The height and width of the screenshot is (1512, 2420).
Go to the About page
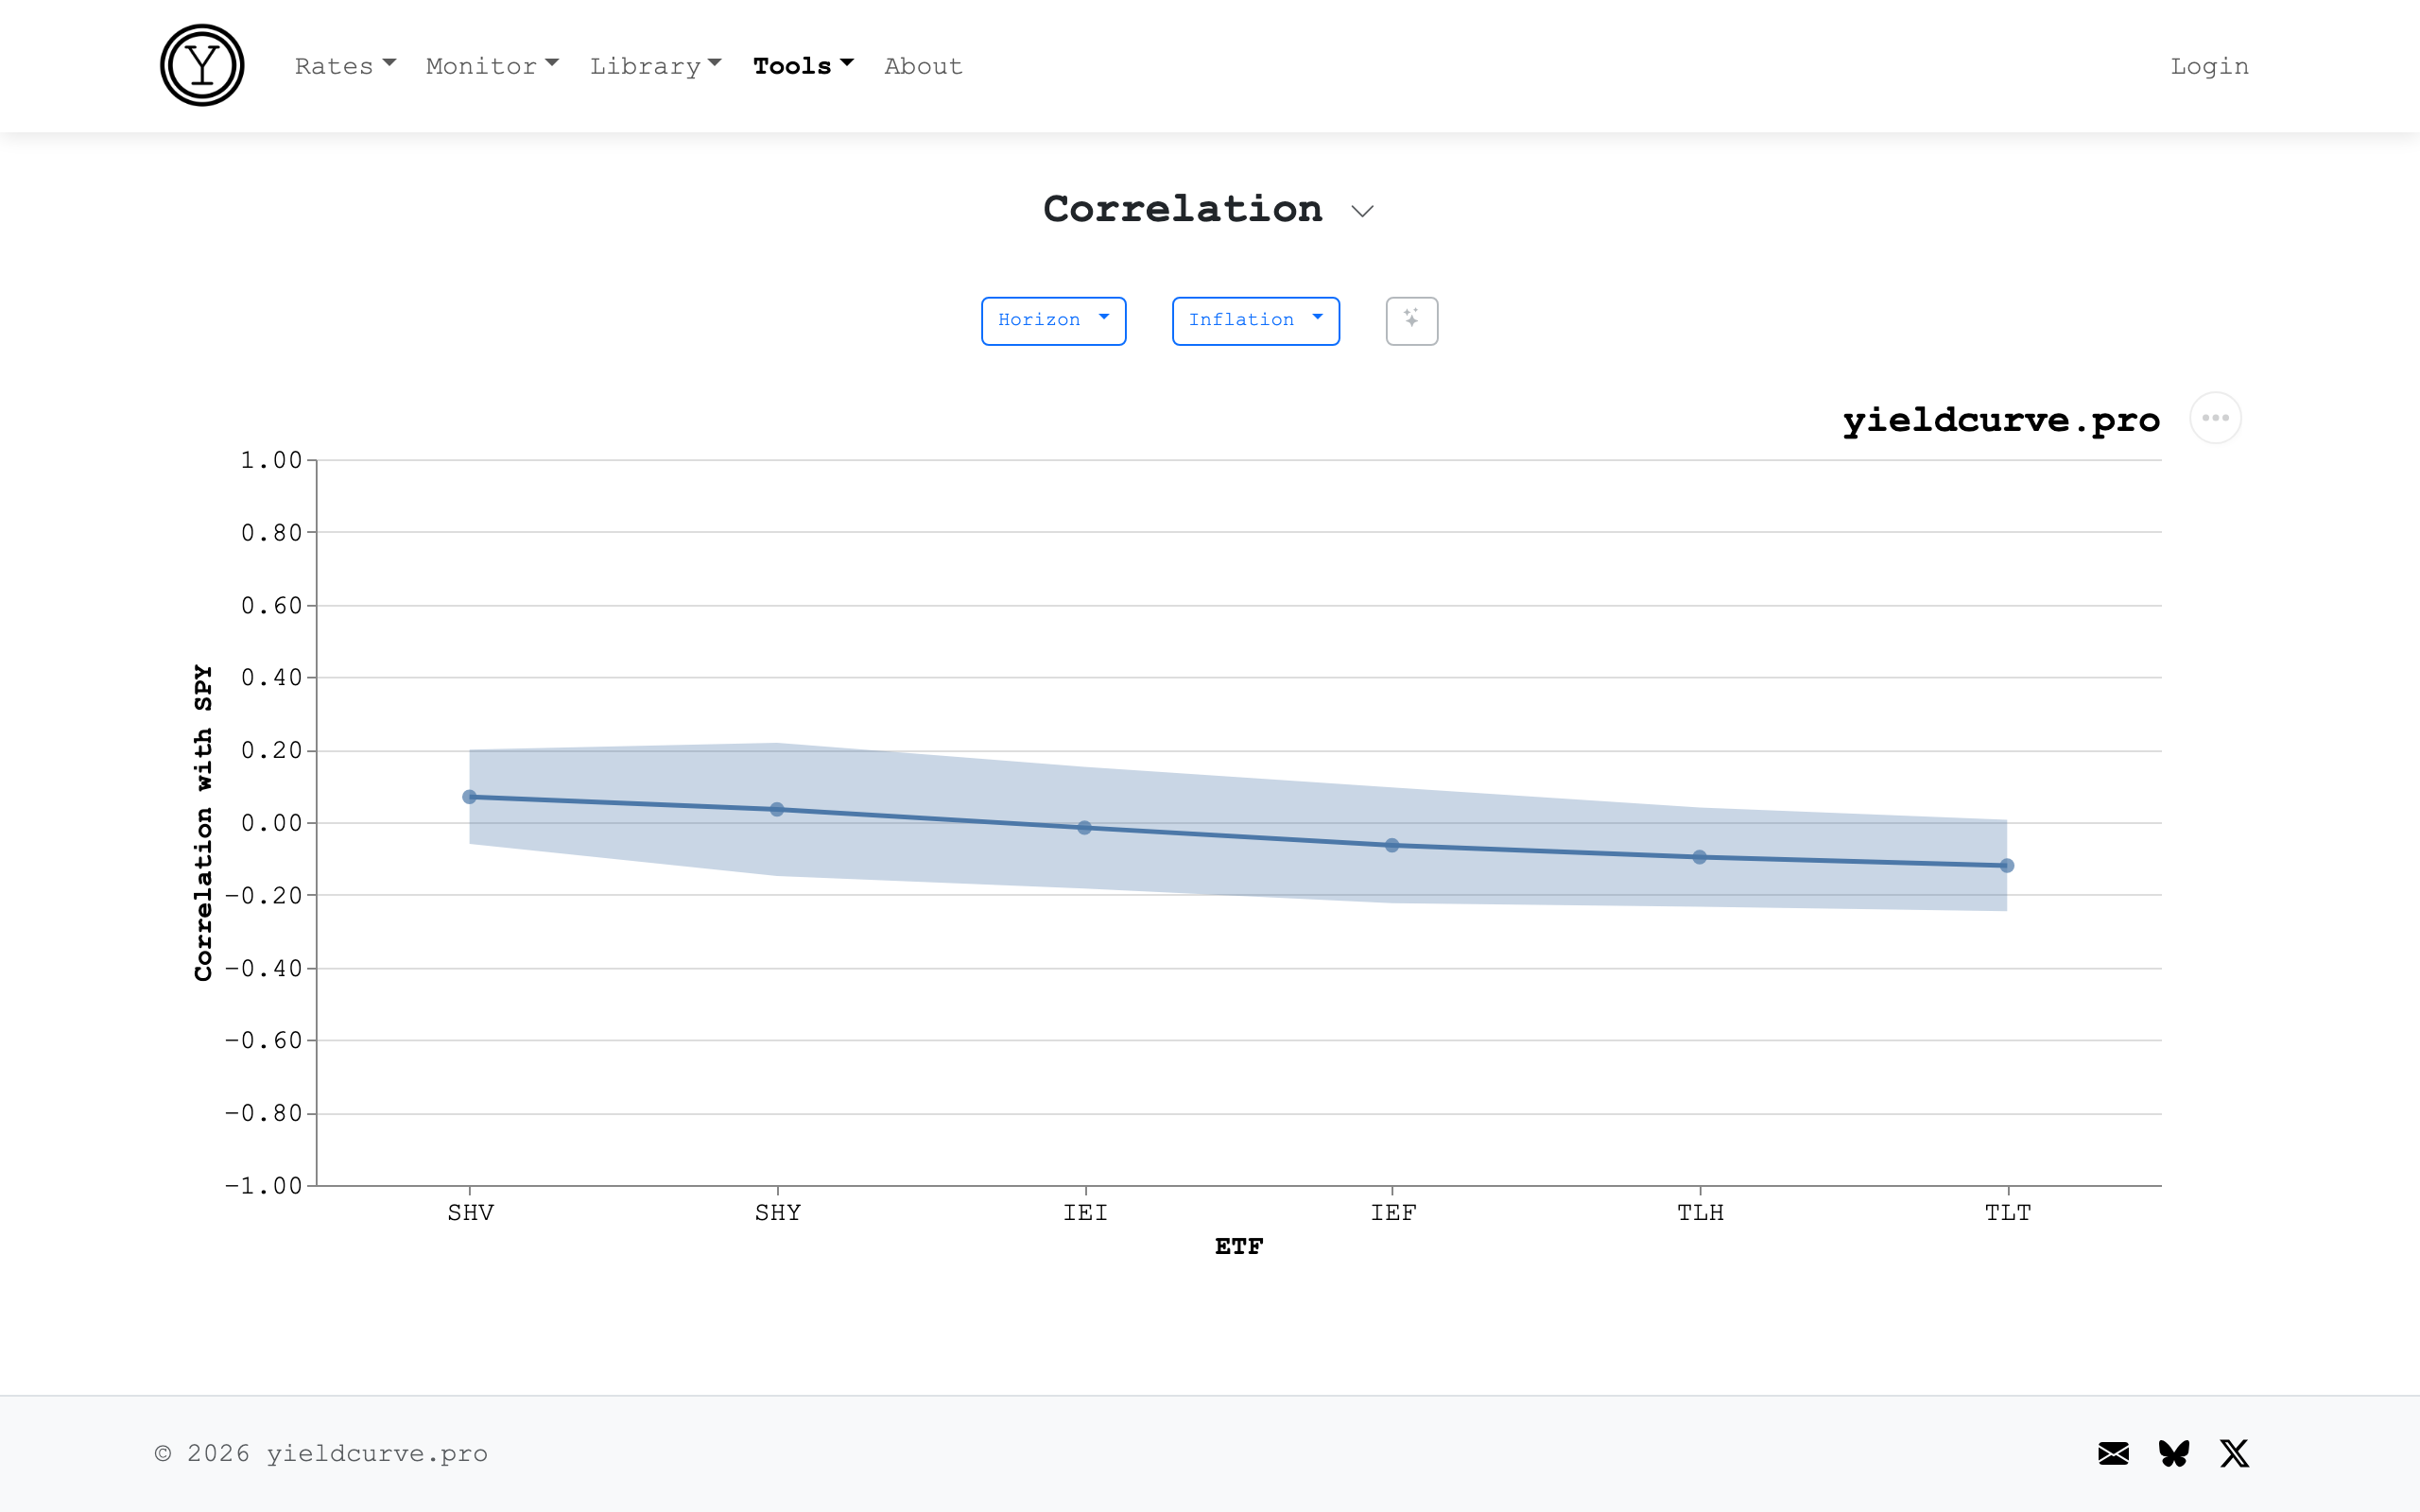923,66
